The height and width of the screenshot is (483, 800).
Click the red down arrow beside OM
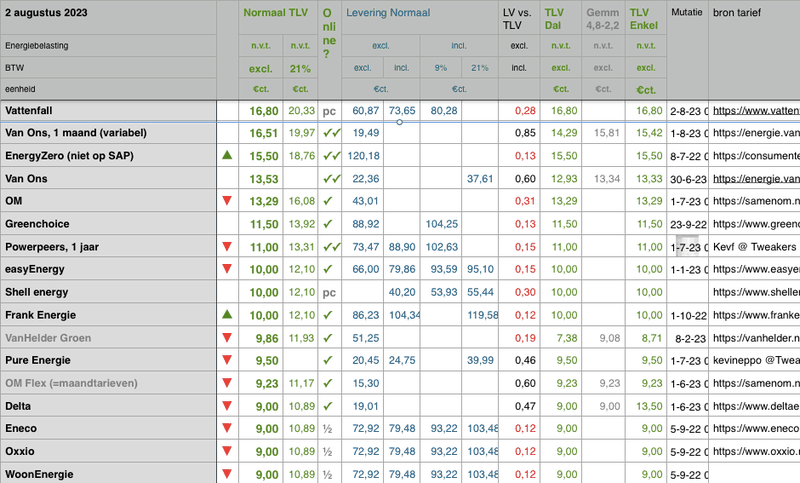[x=228, y=201]
